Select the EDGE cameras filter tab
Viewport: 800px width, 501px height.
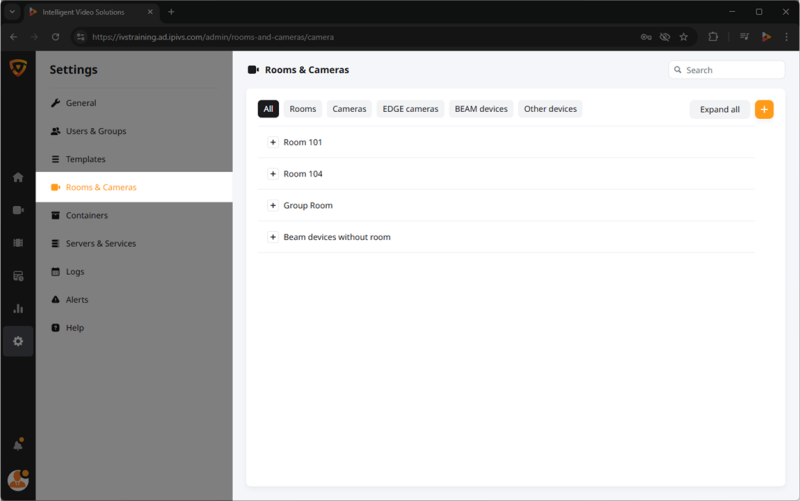(x=410, y=109)
